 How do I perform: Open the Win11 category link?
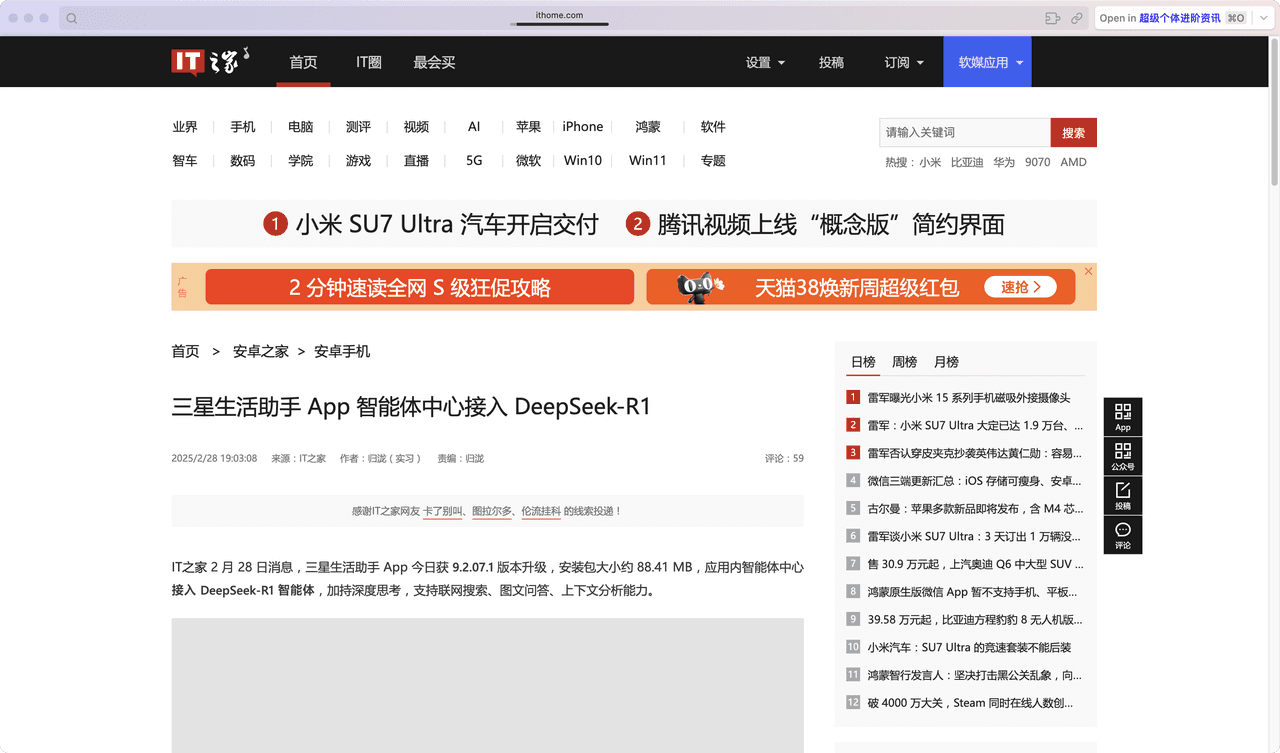[x=648, y=160]
